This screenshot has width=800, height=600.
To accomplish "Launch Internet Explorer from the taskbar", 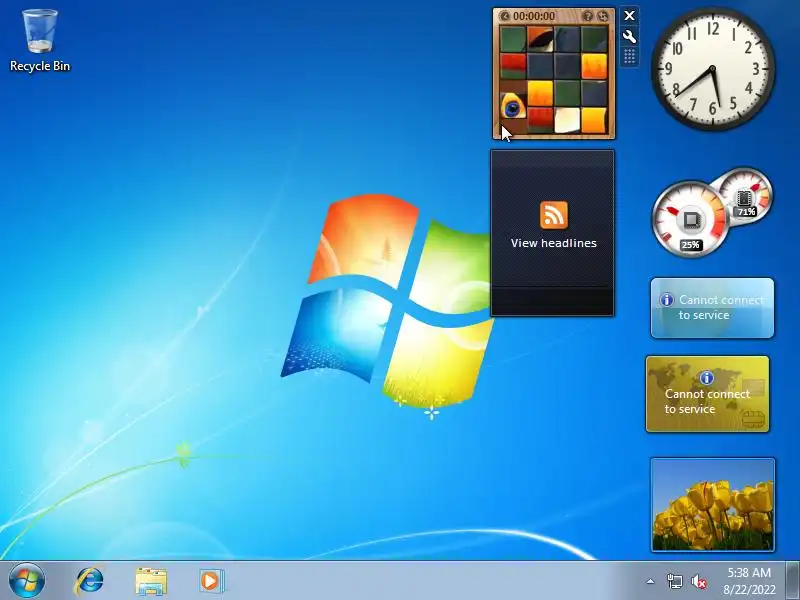I will pos(90,581).
